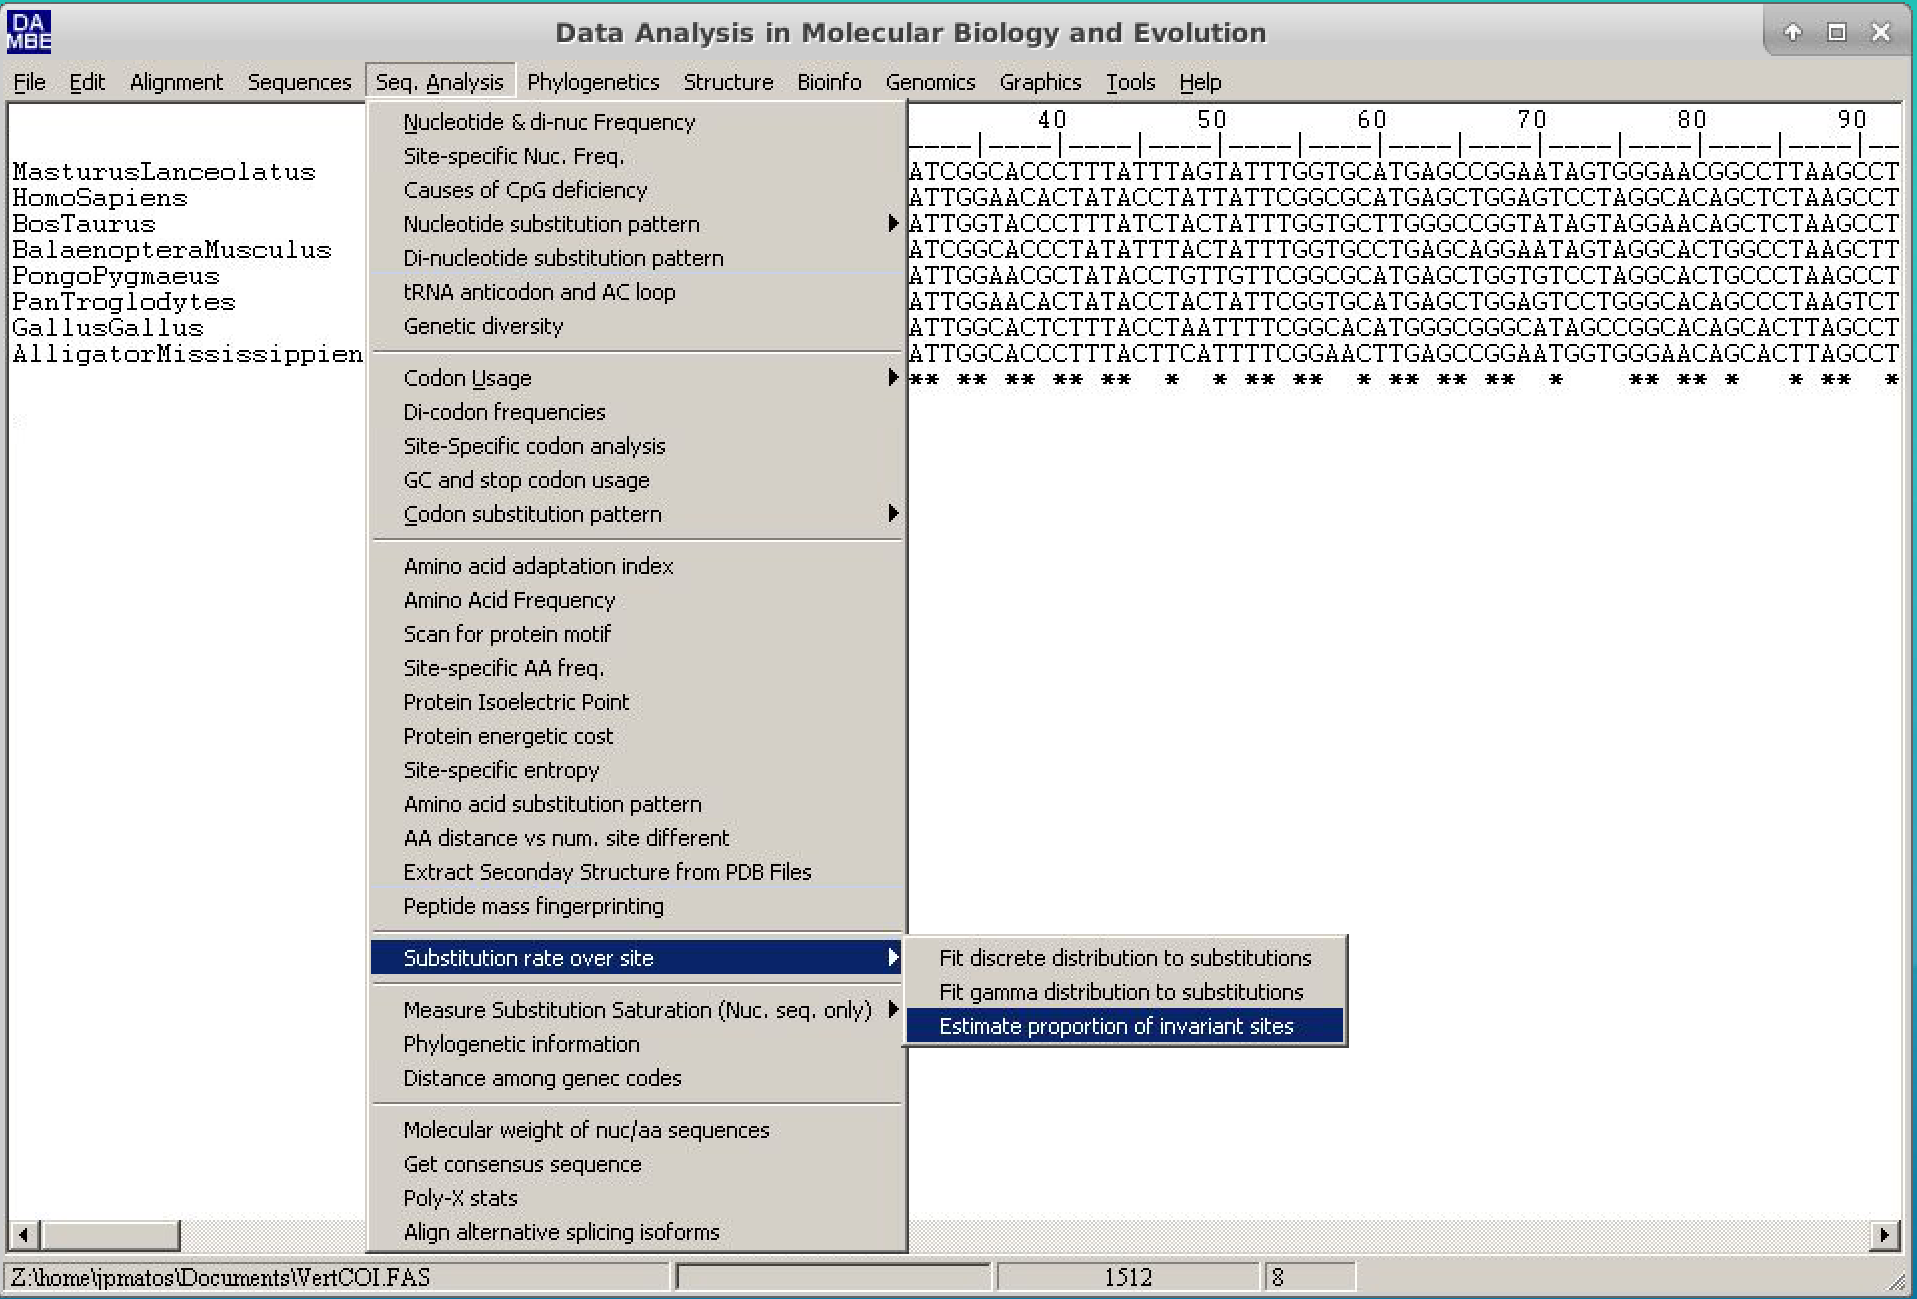
Task: Collapse the Seq. Analysis menu
Action: 440,82
